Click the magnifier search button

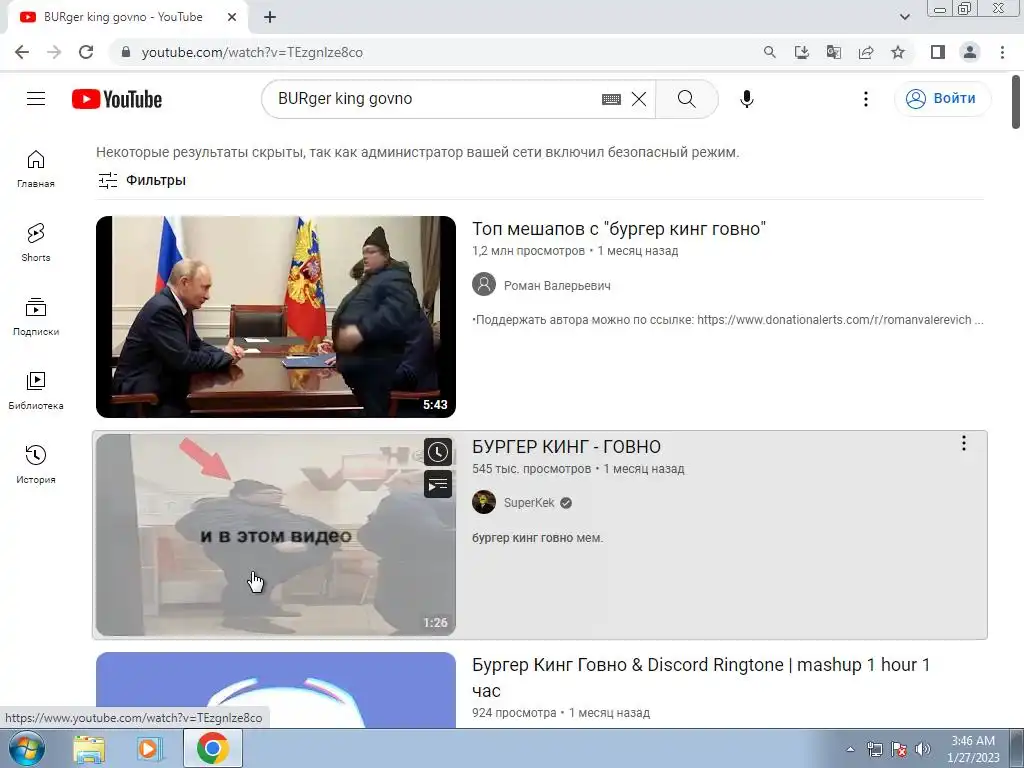tap(686, 99)
